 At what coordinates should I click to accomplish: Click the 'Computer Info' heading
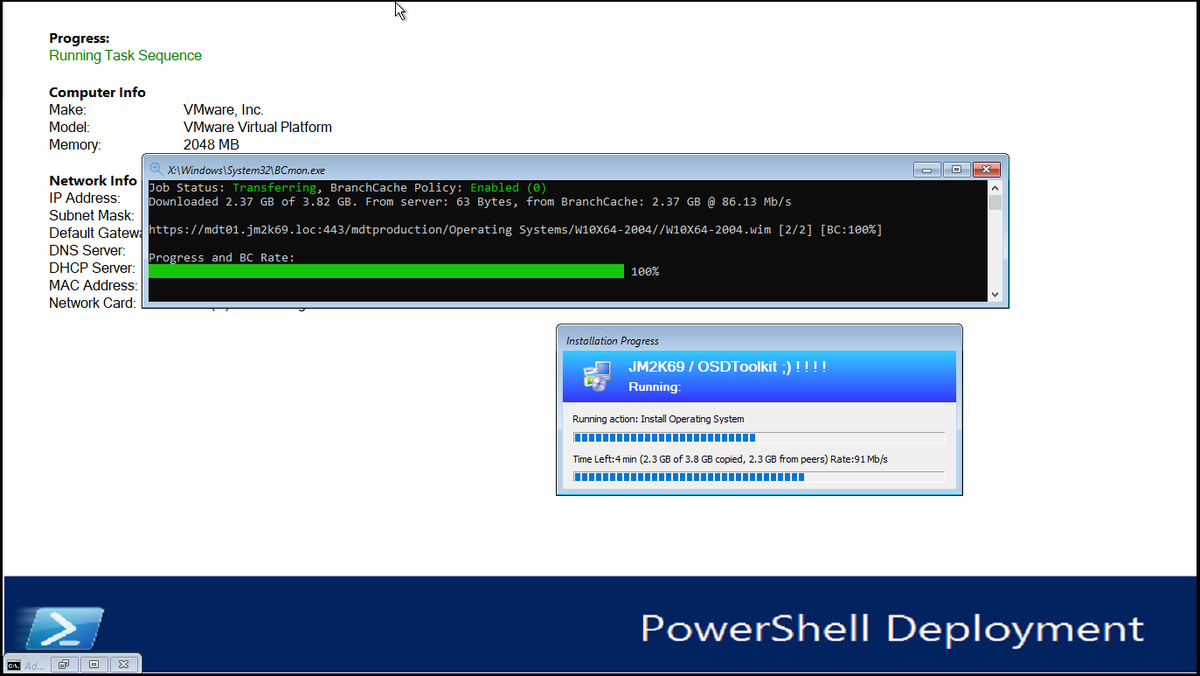click(97, 92)
